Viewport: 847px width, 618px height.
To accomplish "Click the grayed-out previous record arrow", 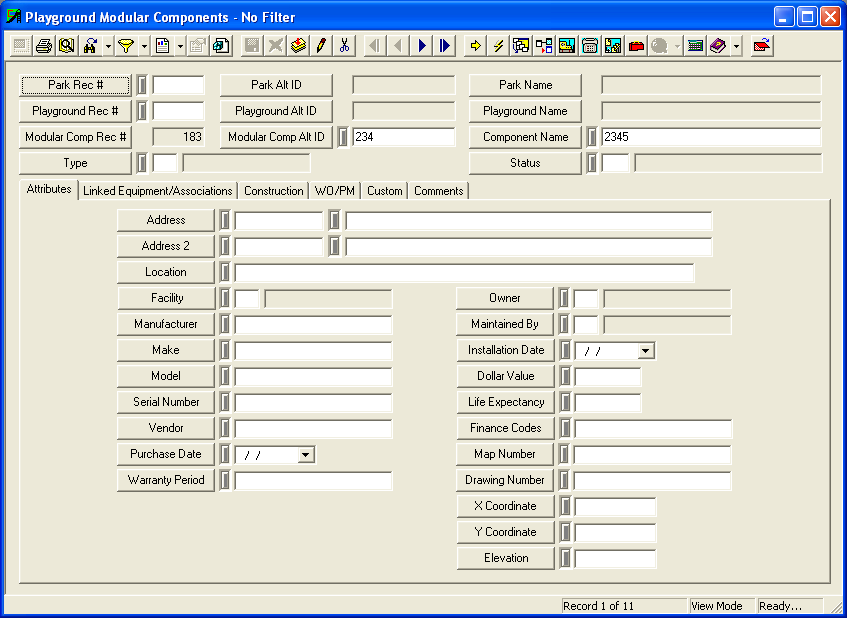I will click(399, 46).
